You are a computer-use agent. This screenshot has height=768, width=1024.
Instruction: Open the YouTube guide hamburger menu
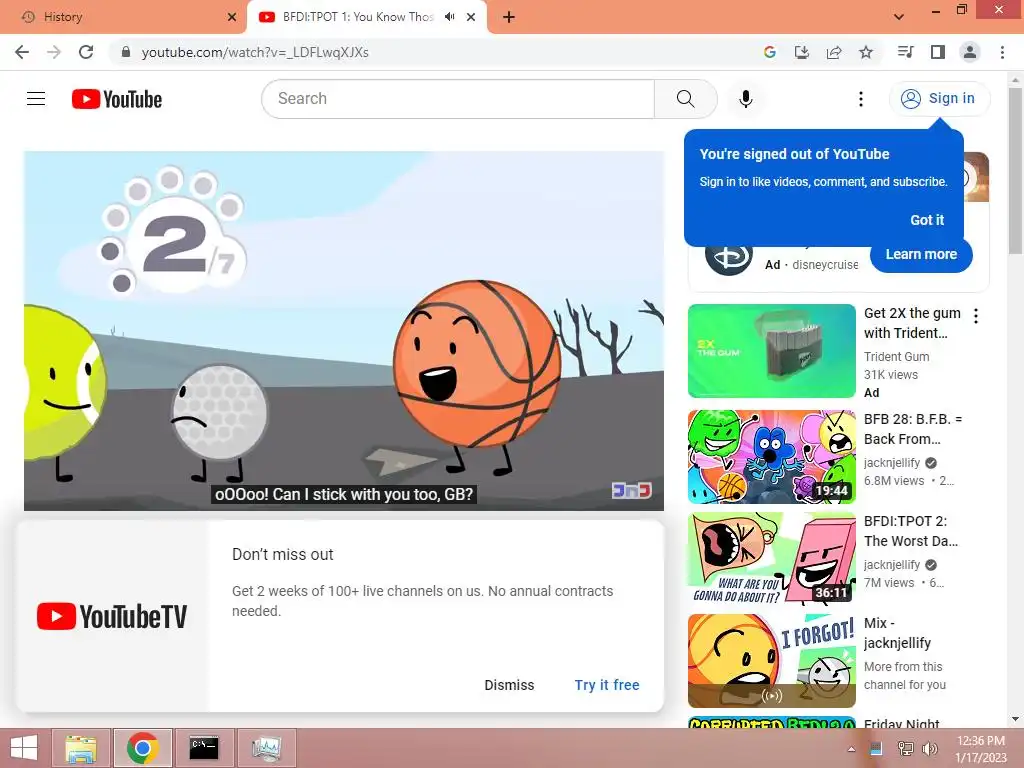click(36, 99)
